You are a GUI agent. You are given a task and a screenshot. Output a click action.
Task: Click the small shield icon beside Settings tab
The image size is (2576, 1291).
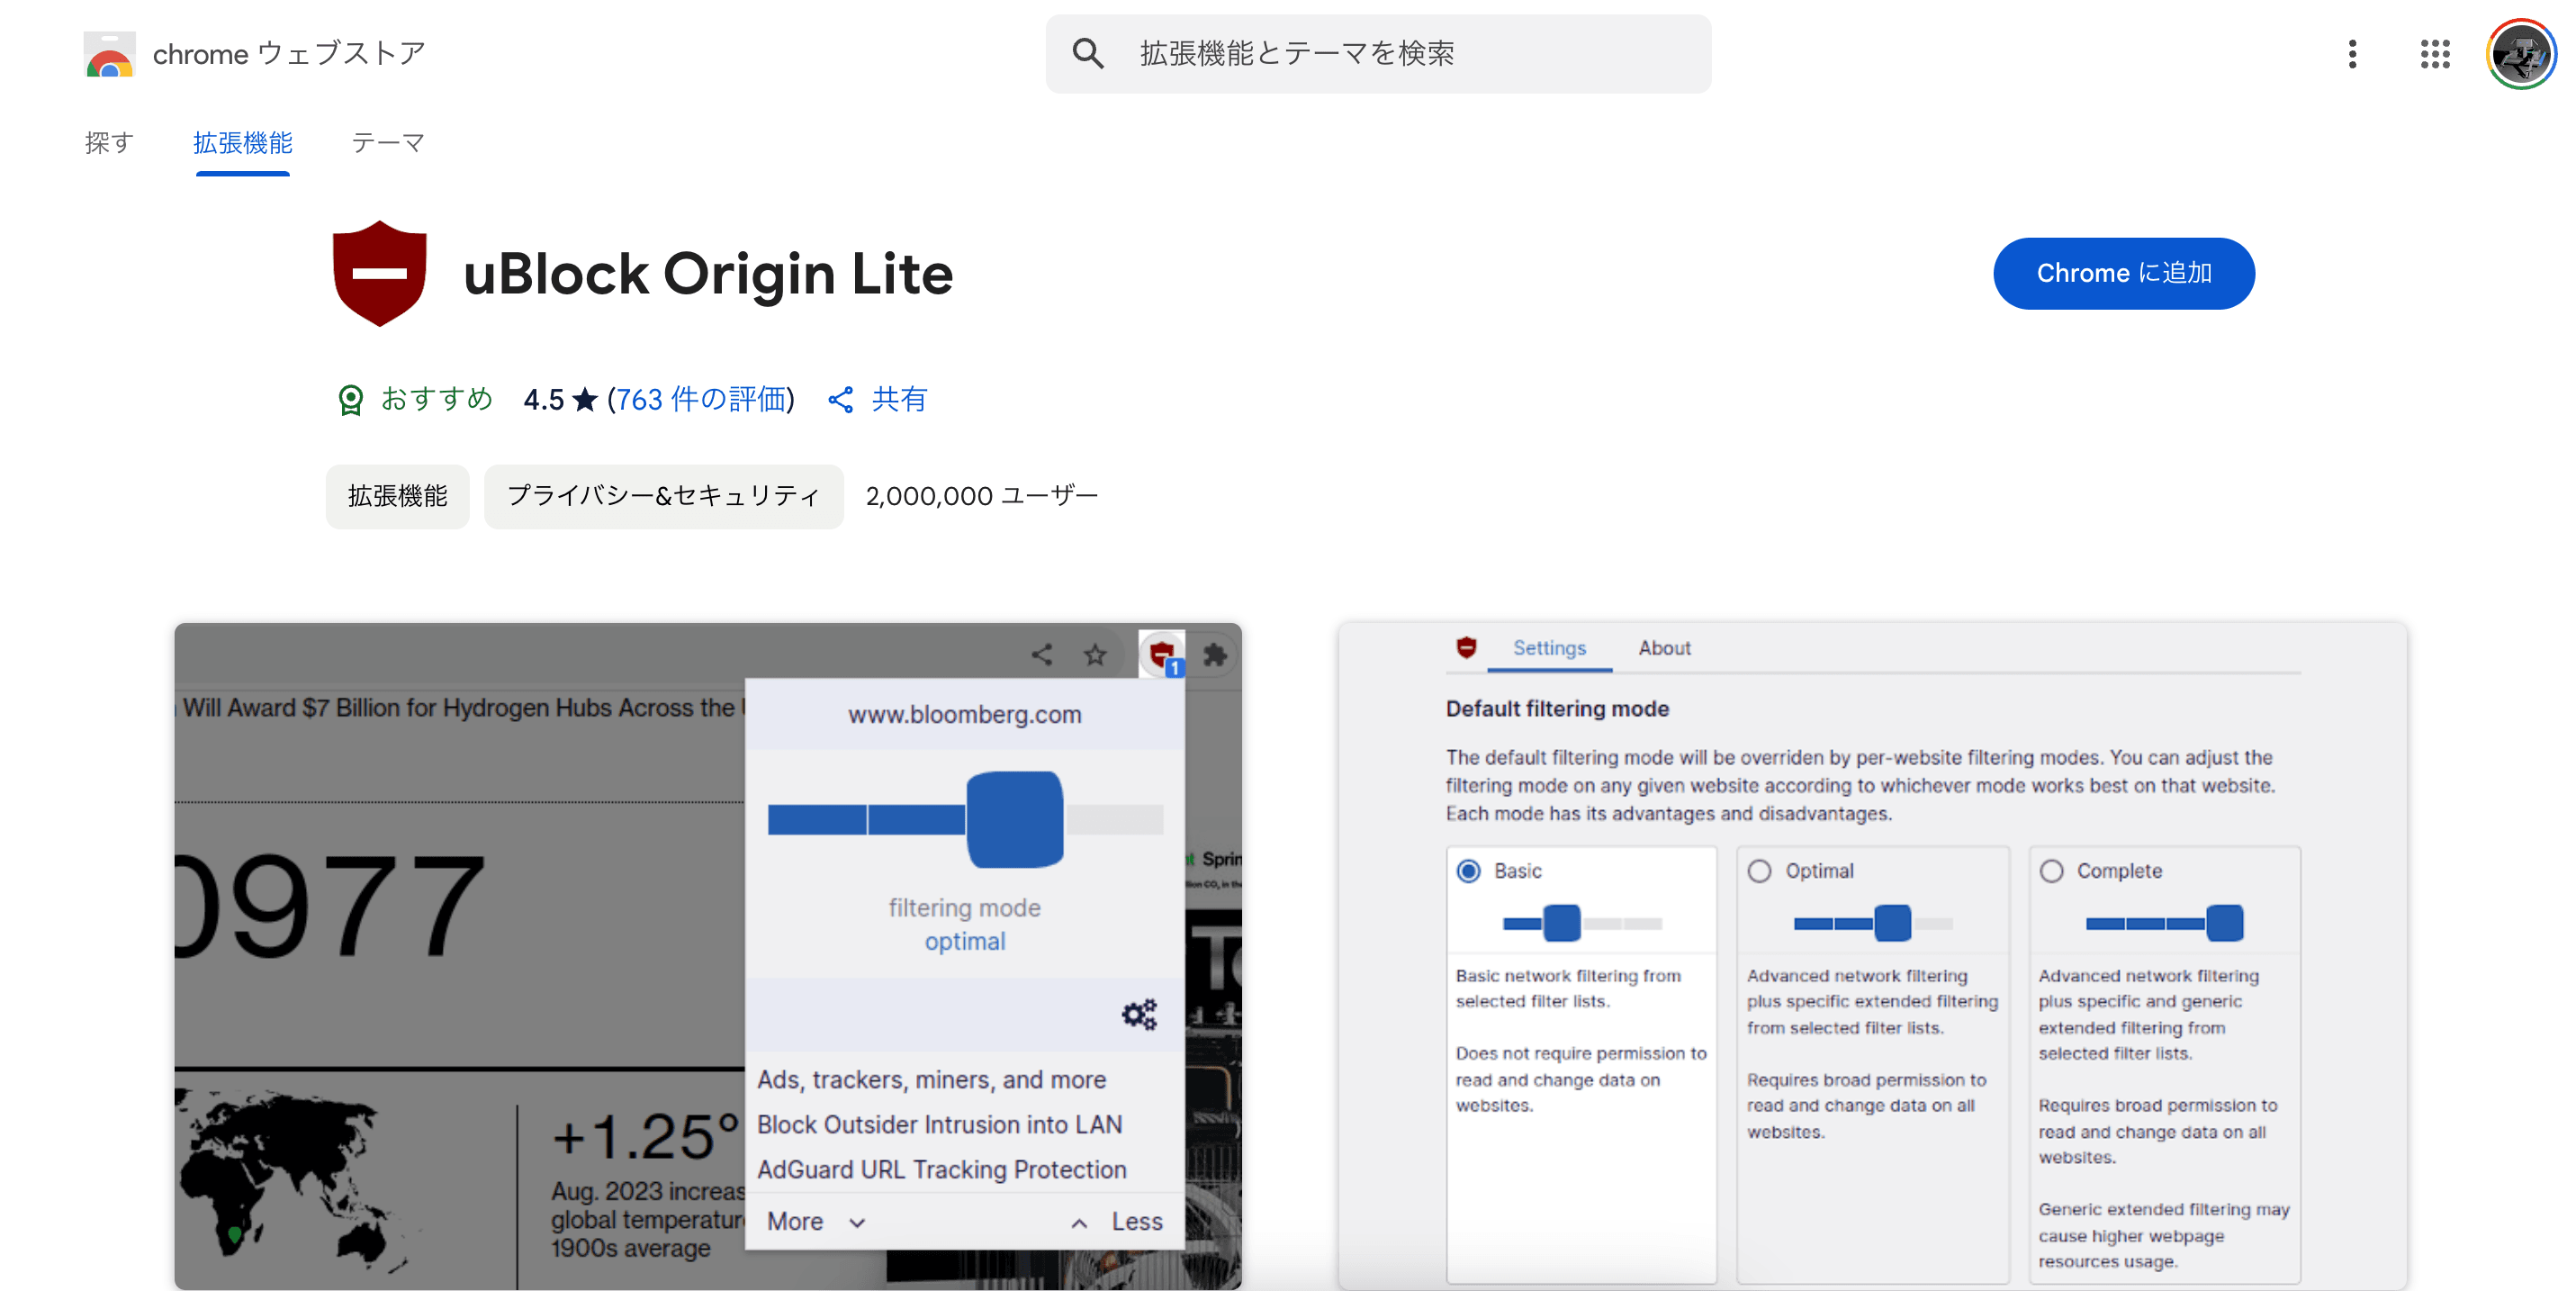pos(1466,648)
